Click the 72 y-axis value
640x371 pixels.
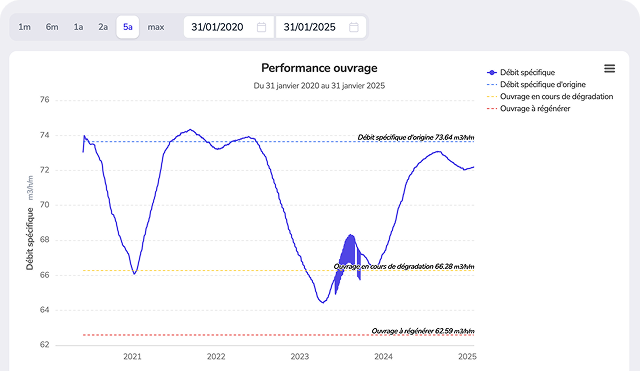click(44, 170)
